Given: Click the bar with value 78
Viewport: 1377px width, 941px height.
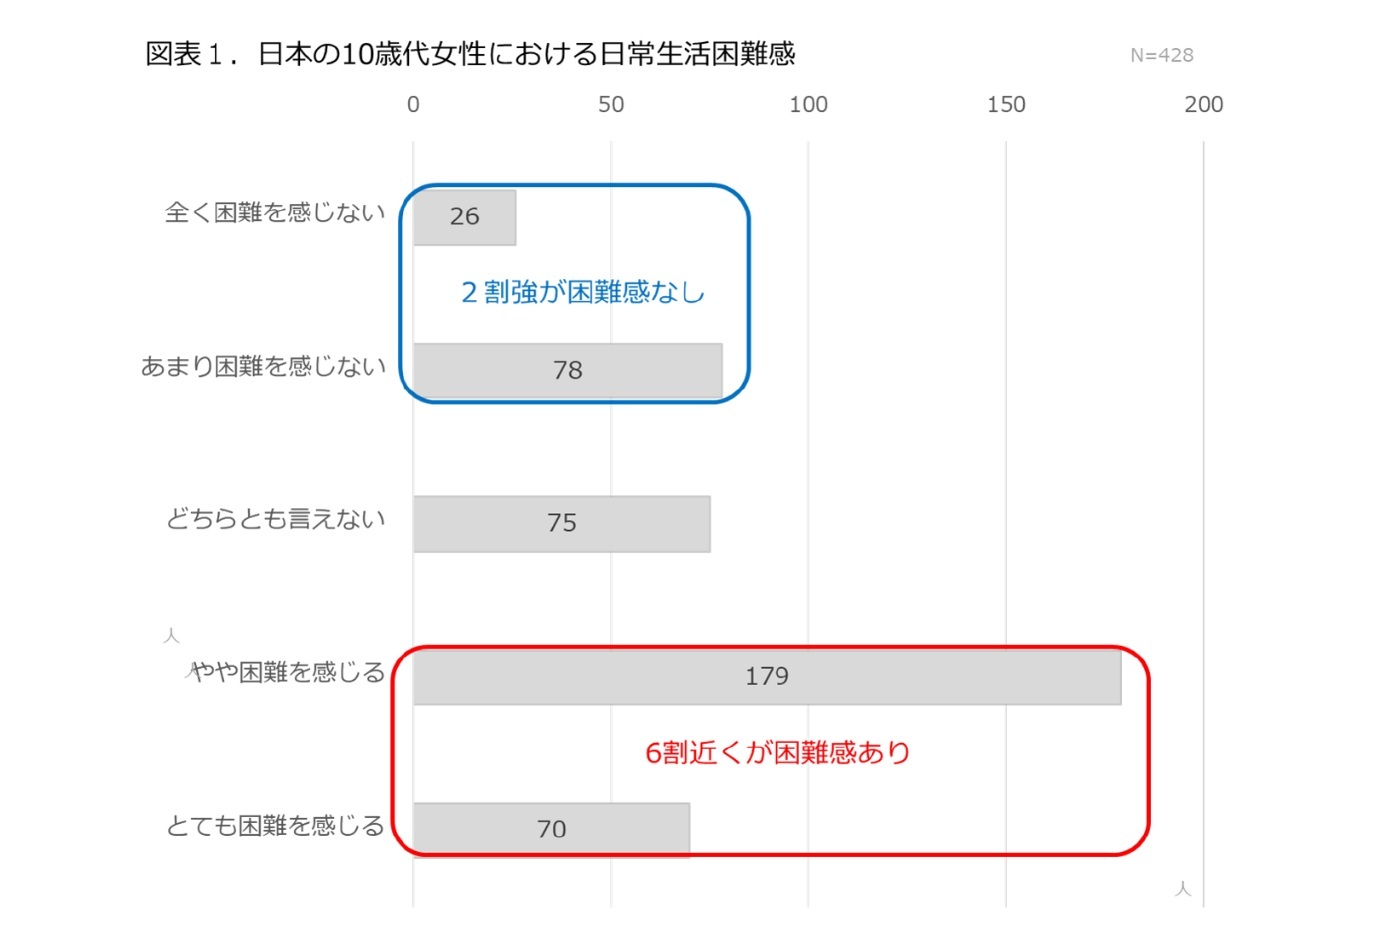Looking at the screenshot, I should pos(567,371).
